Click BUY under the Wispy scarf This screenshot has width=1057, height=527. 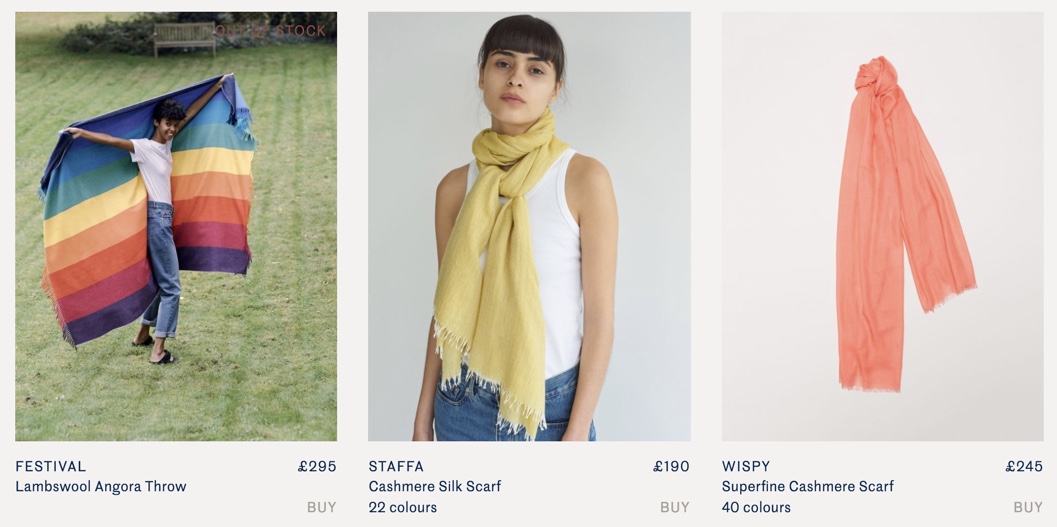pyautogui.click(x=1028, y=507)
